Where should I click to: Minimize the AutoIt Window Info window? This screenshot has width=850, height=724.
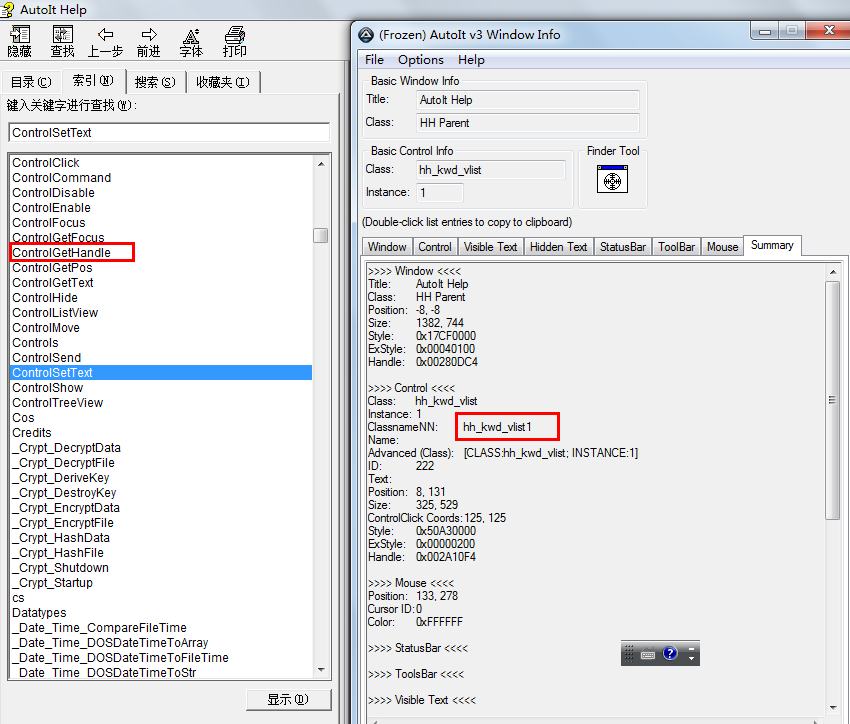pyautogui.click(x=765, y=31)
